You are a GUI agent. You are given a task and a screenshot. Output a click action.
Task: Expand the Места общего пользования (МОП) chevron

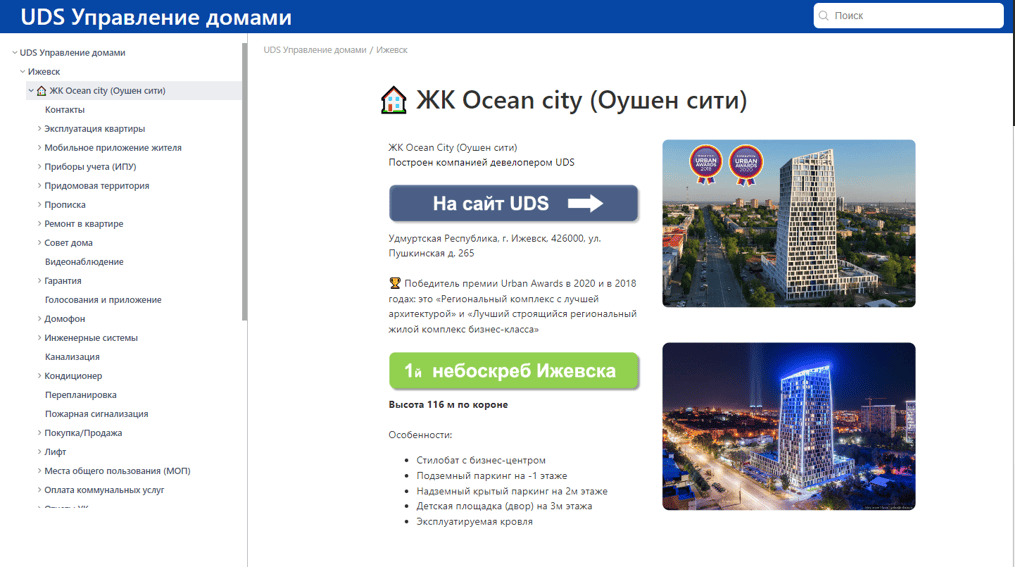point(39,471)
